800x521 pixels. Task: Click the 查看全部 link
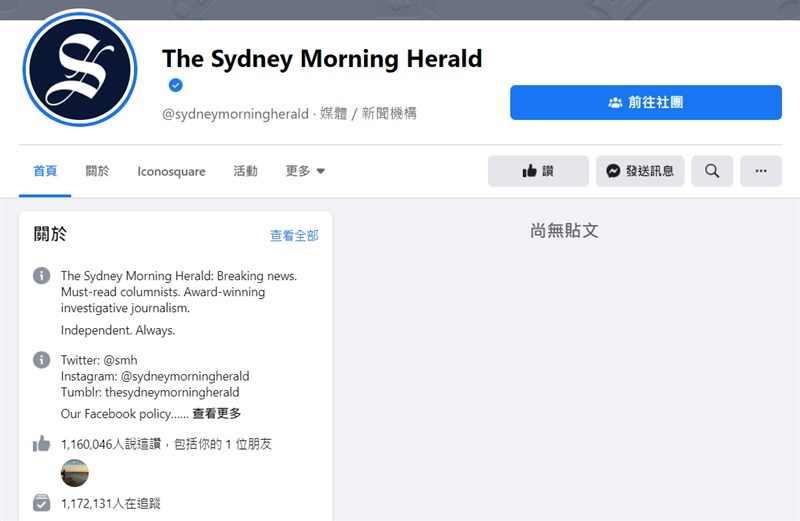294,235
